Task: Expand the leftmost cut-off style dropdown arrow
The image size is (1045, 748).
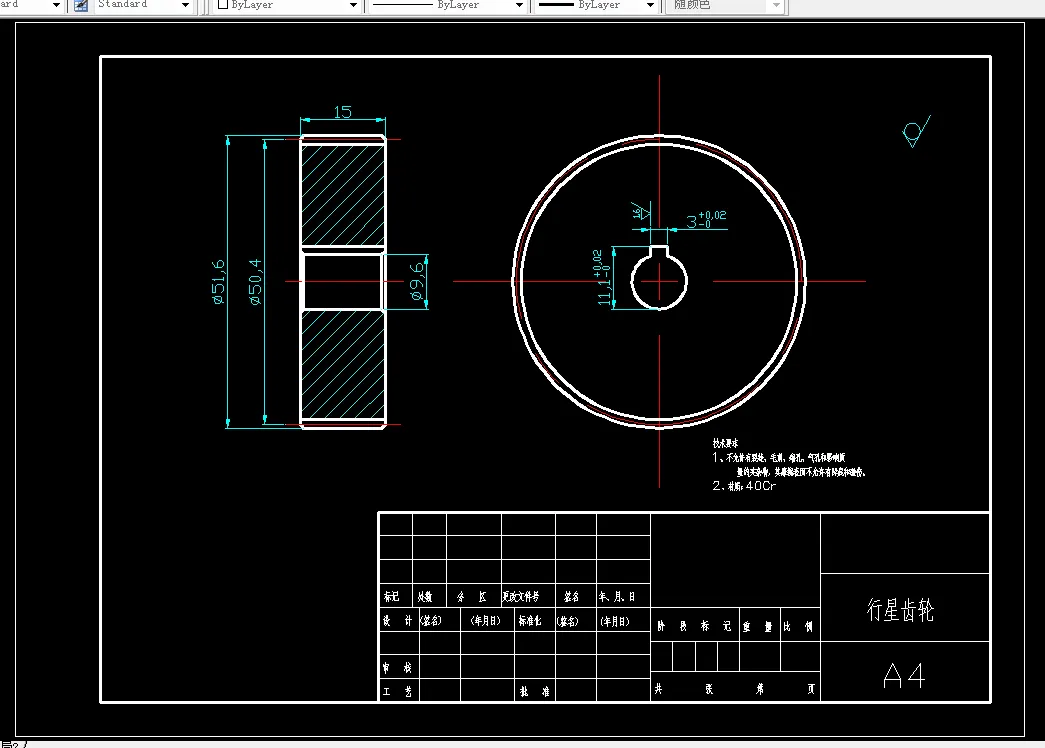Action: (57, 5)
